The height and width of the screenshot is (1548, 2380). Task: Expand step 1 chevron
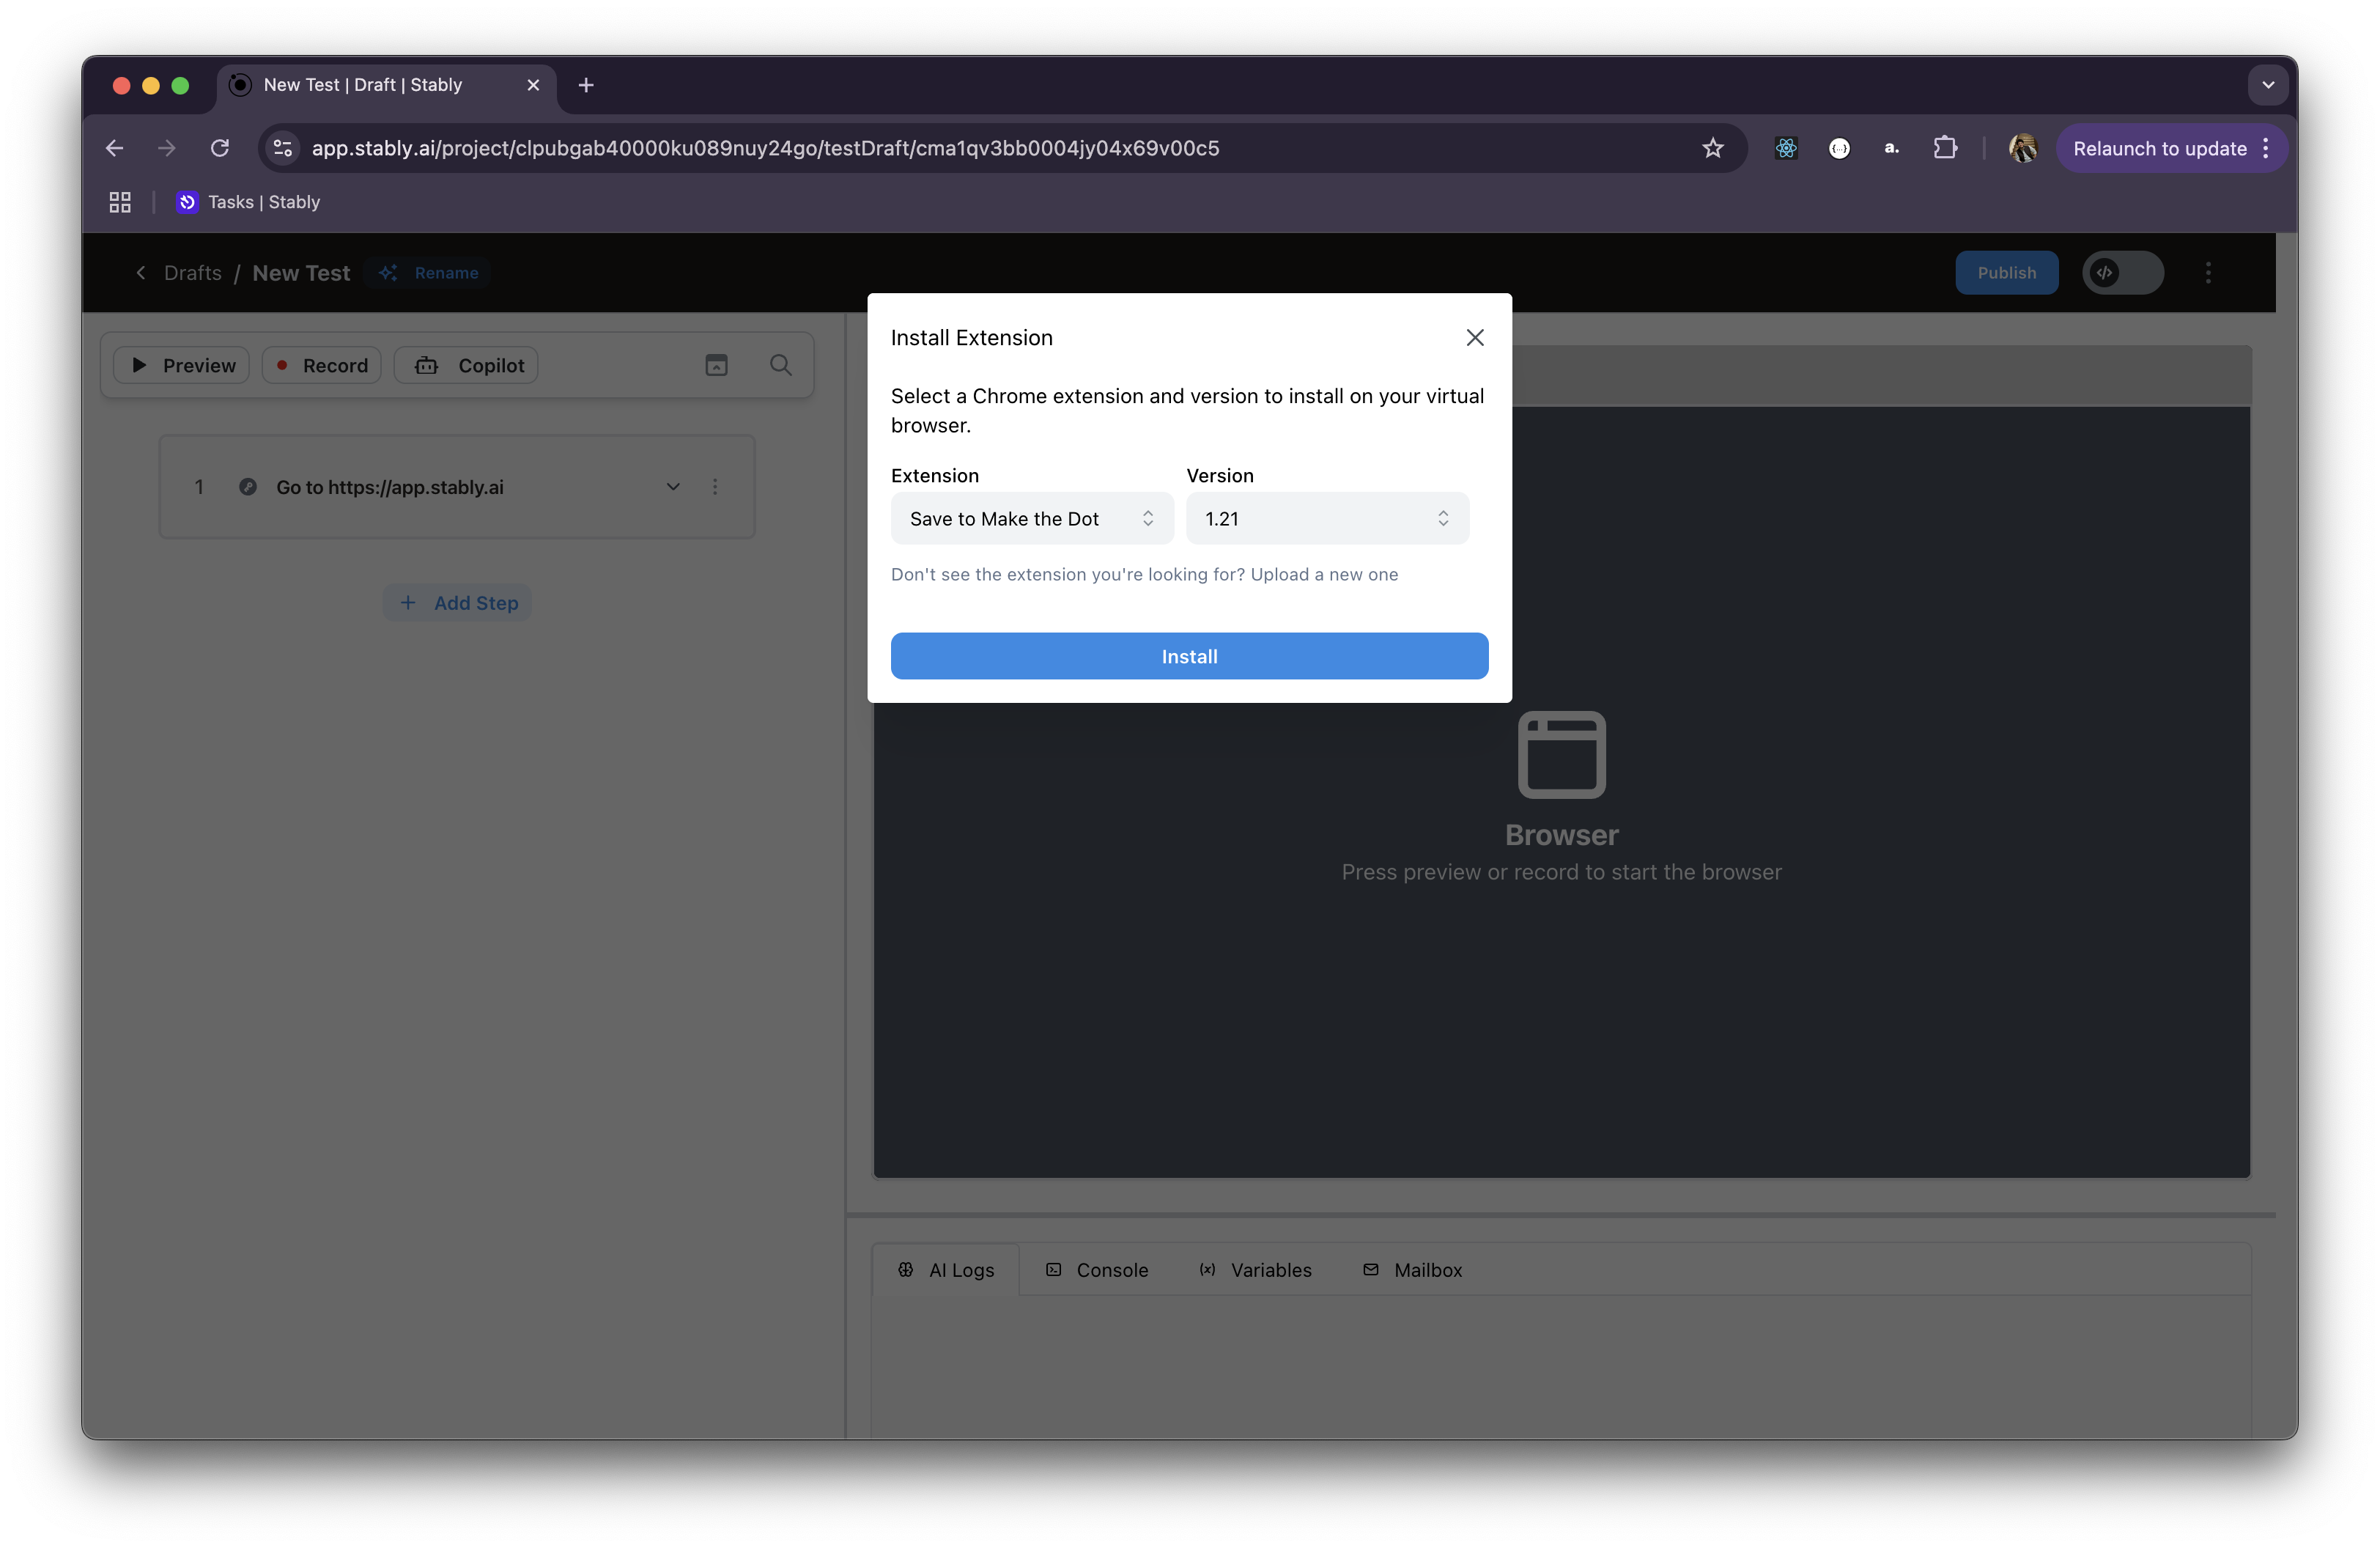coord(673,487)
